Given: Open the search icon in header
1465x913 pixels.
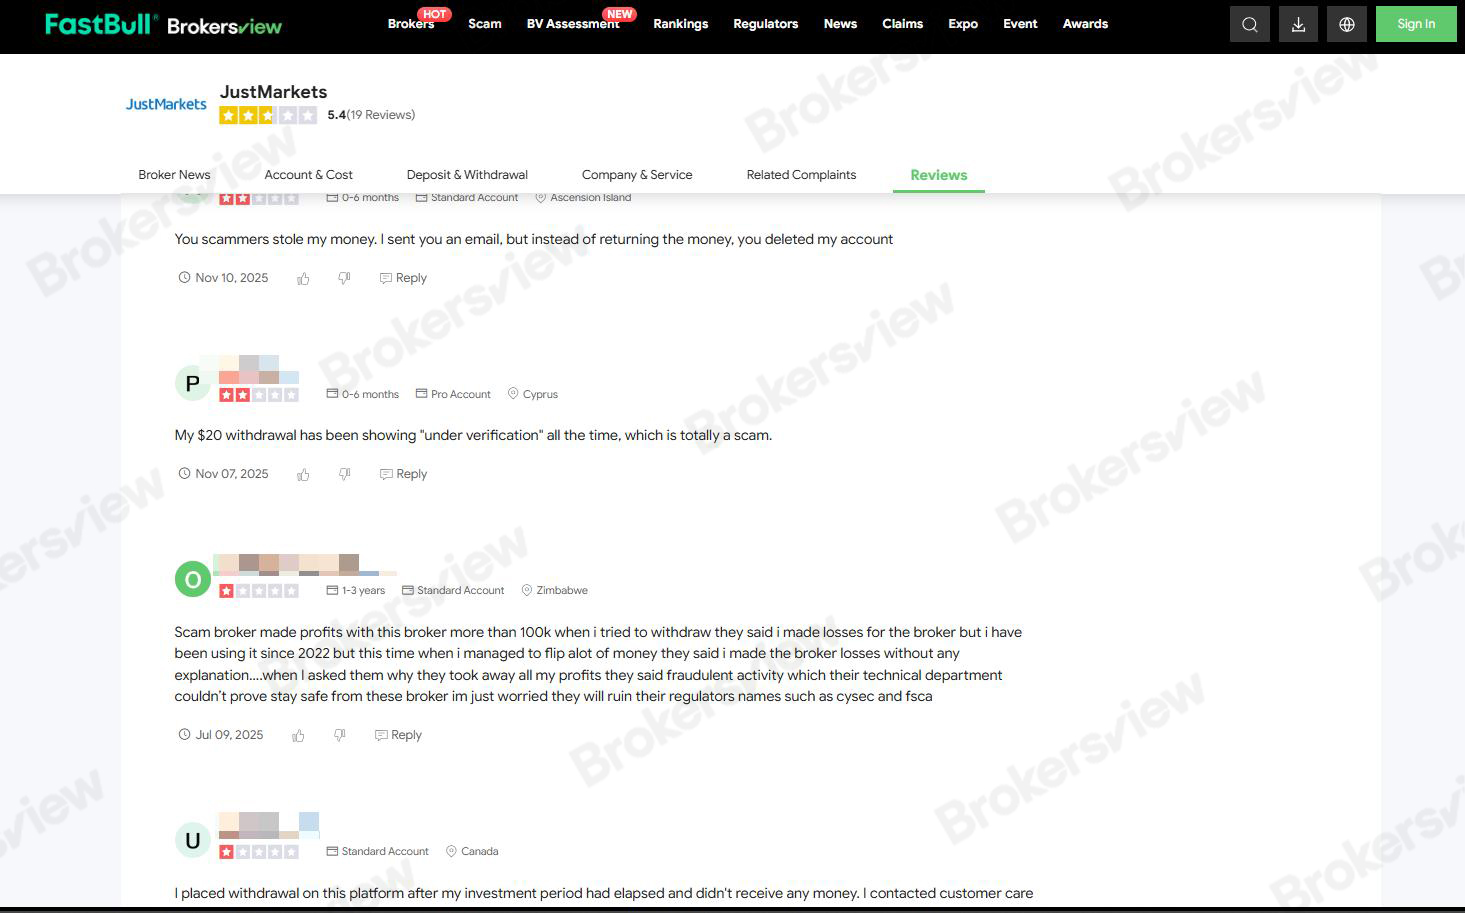Looking at the screenshot, I should [x=1249, y=24].
